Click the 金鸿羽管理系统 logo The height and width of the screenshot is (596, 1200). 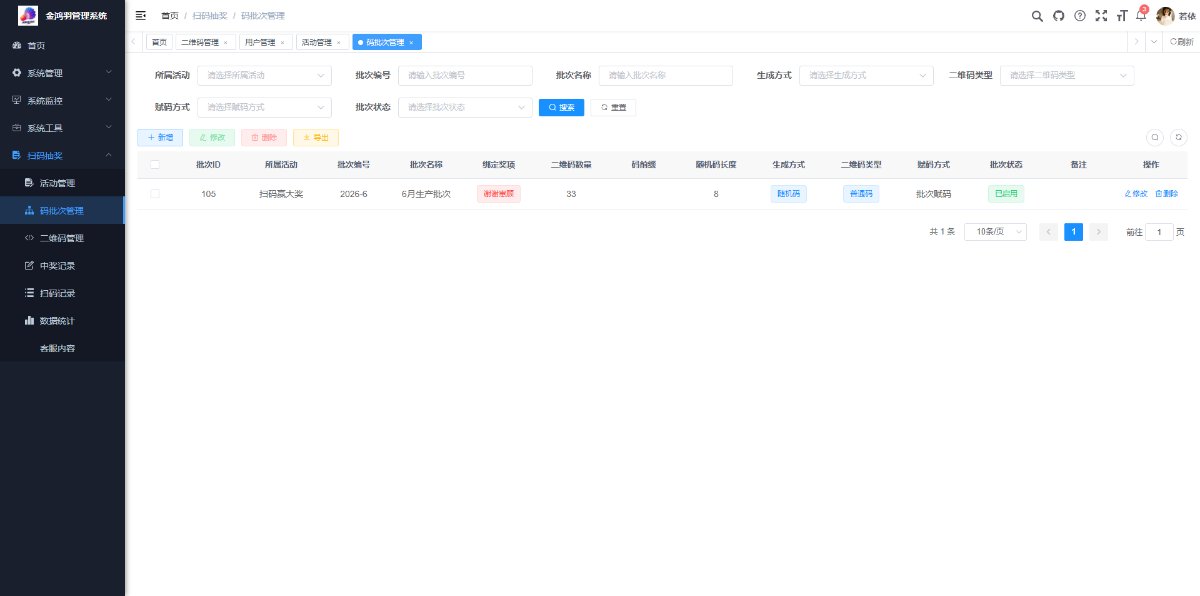(62, 15)
